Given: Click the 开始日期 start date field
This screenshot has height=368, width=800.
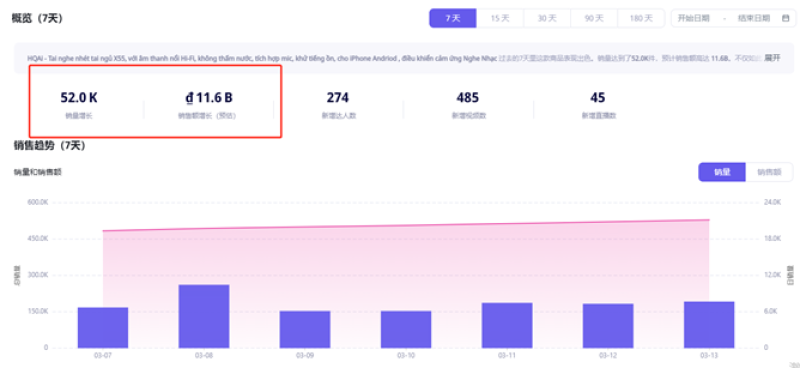Looking at the screenshot, I should coord(693,18).
